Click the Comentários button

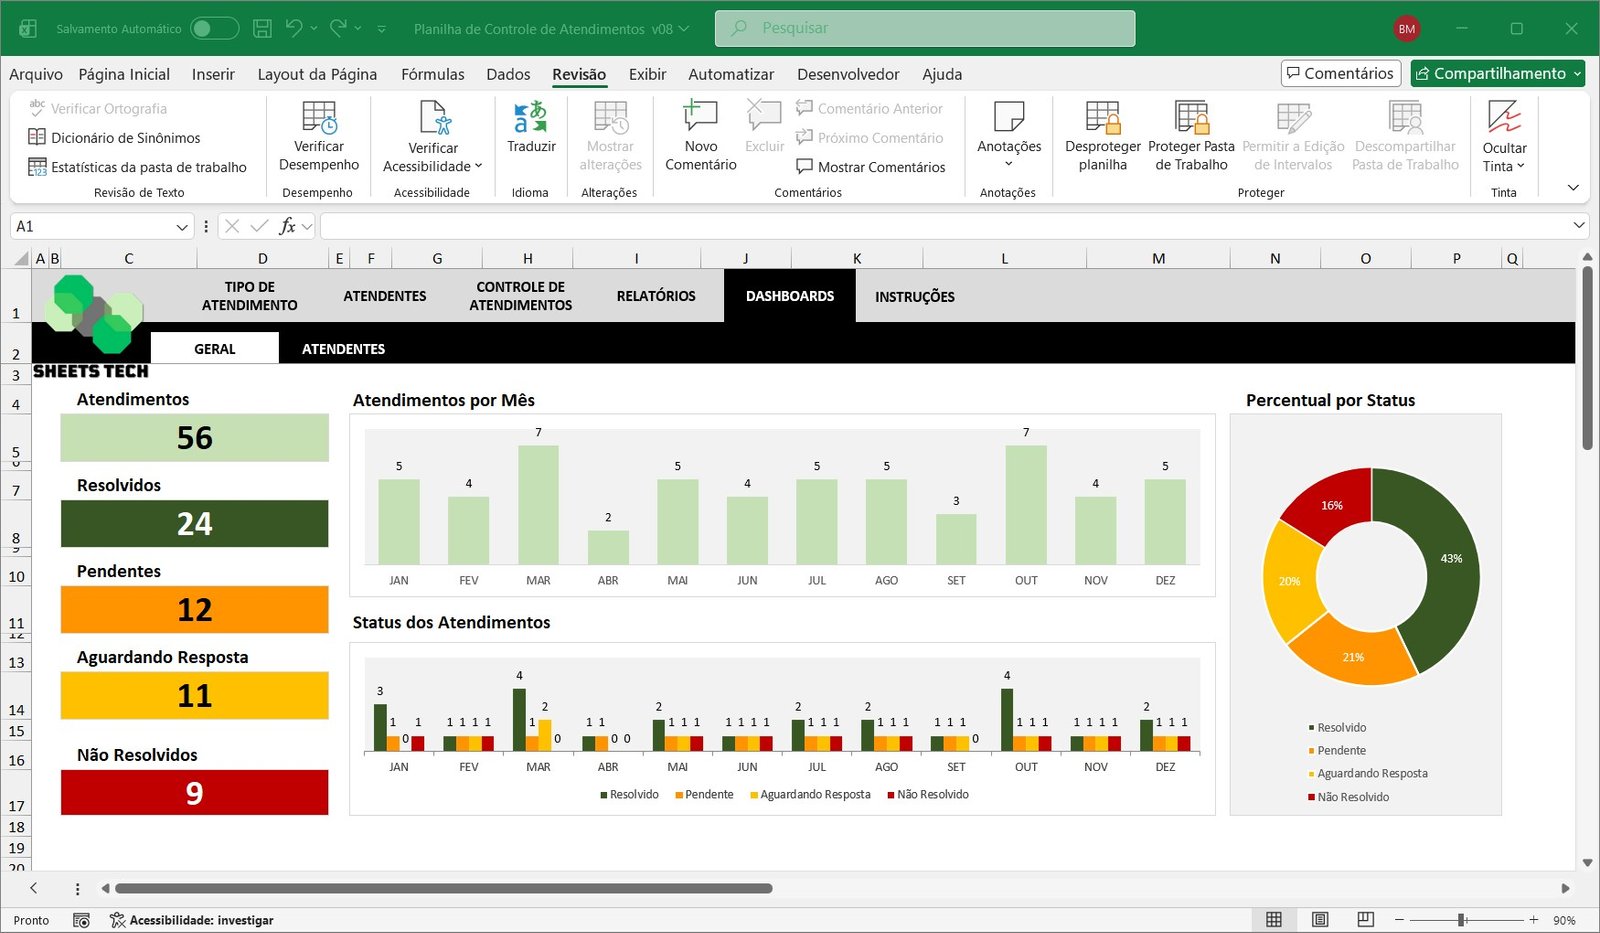(1340, 73)
